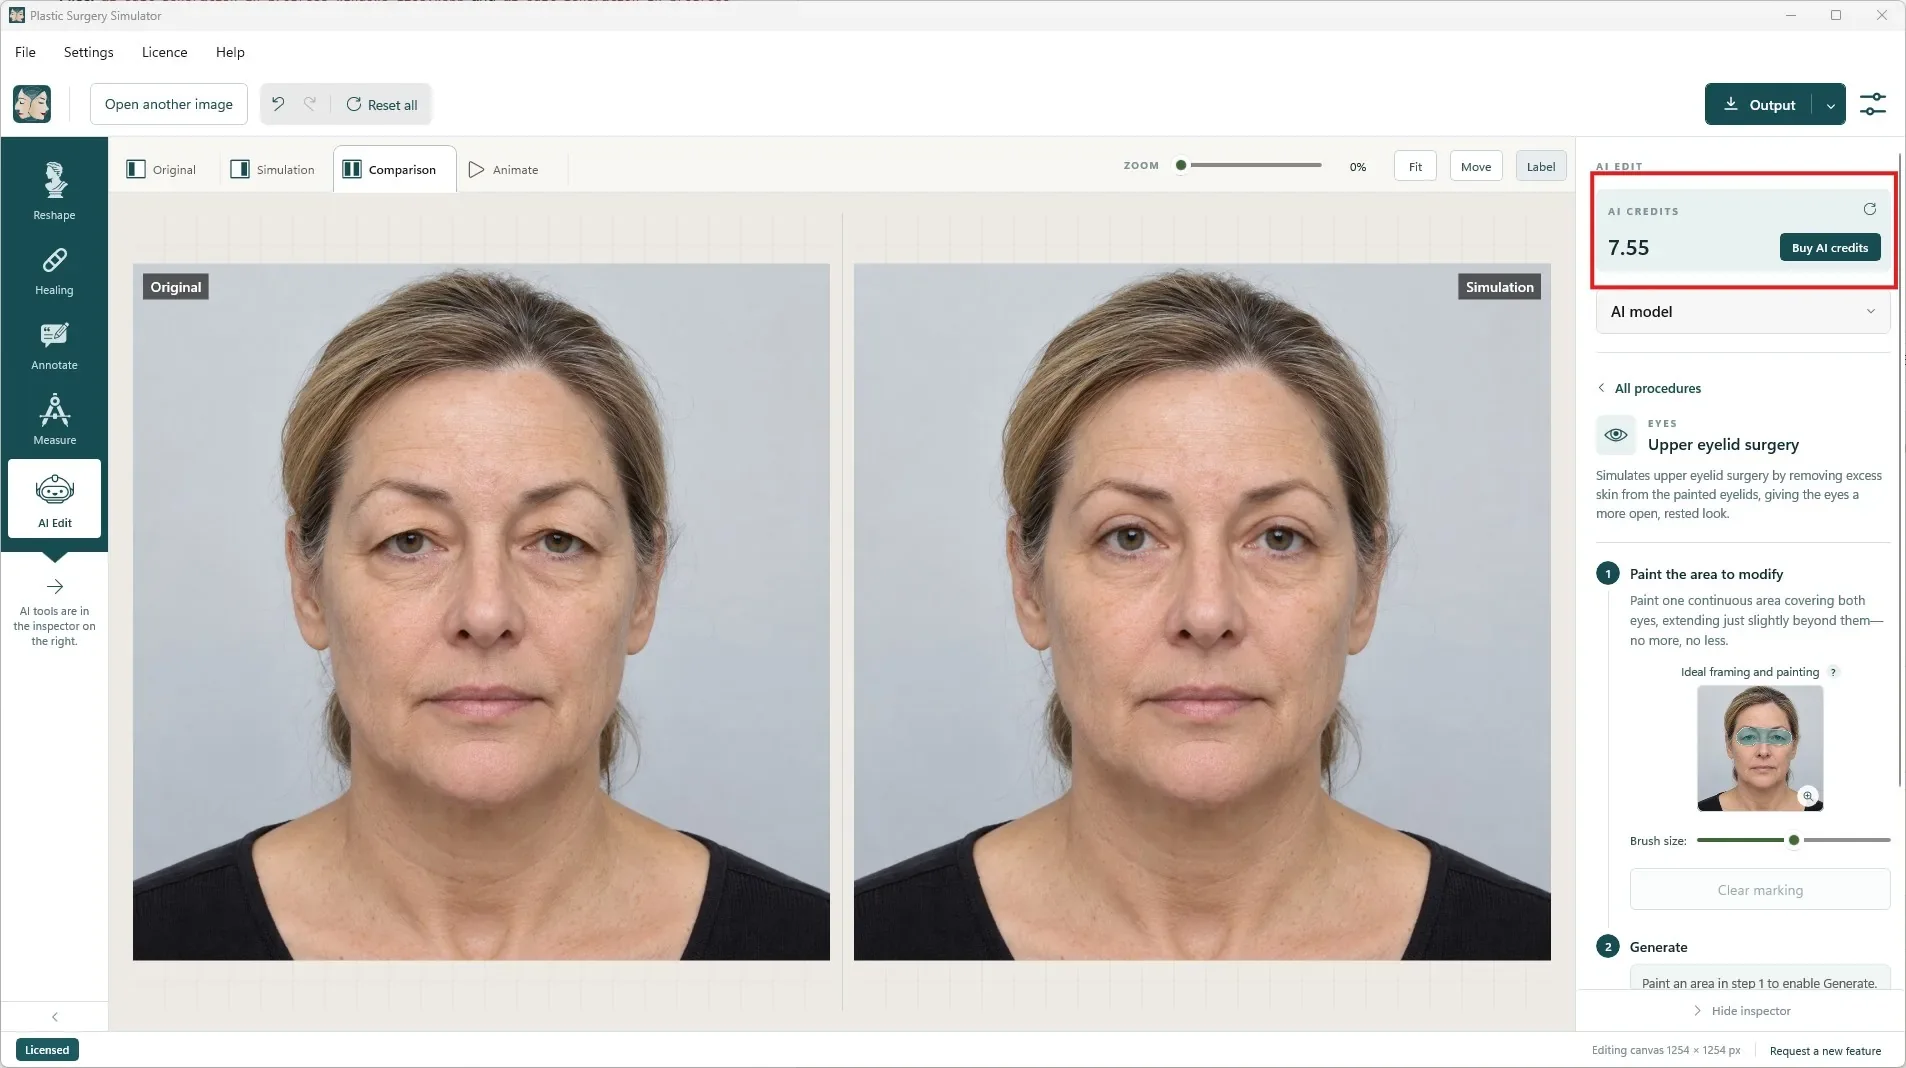The height and width of the screenshot is (1068, 1906).
Task: Open the adjustment sliders panel icon
Action: 1872,104
